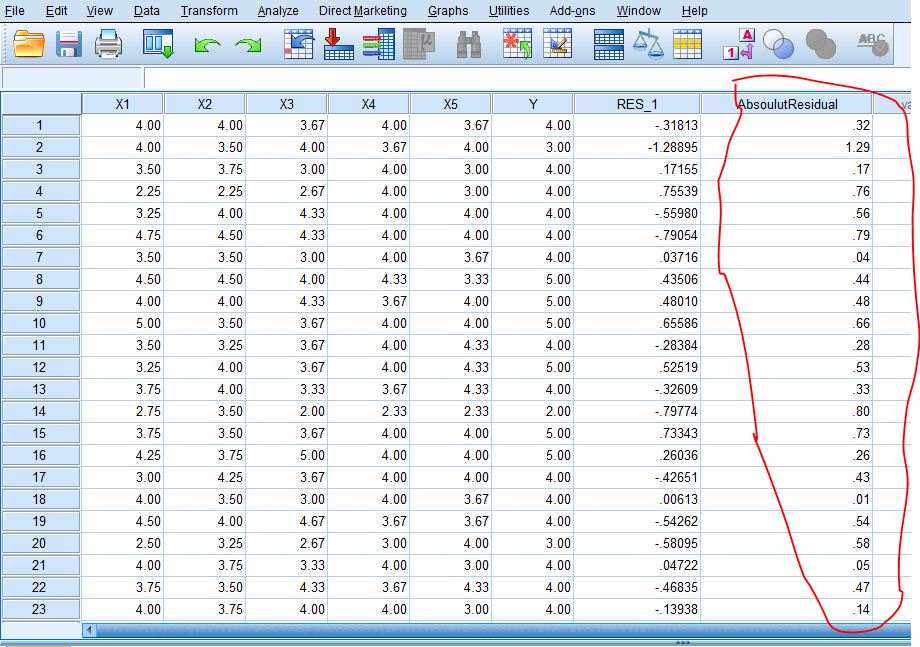920x647 pixels.
Task: Click the Run Descriptive Statistics icon
Action: (420, 45)
